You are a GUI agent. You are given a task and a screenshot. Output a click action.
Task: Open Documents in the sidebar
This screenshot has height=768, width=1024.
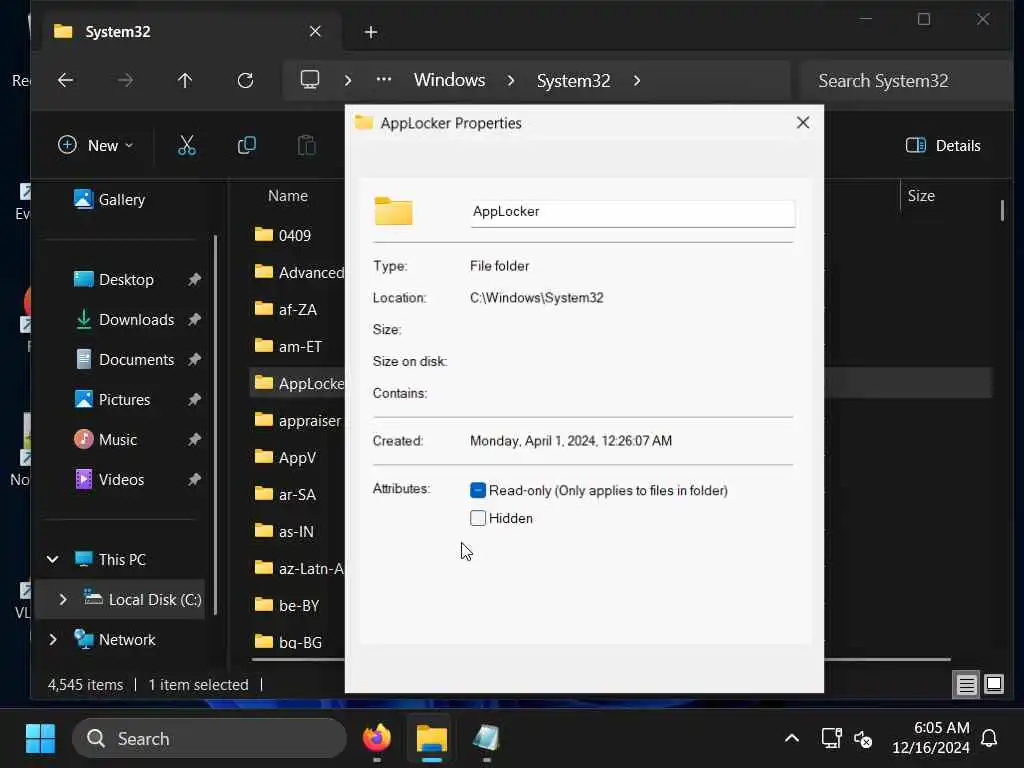124,359
